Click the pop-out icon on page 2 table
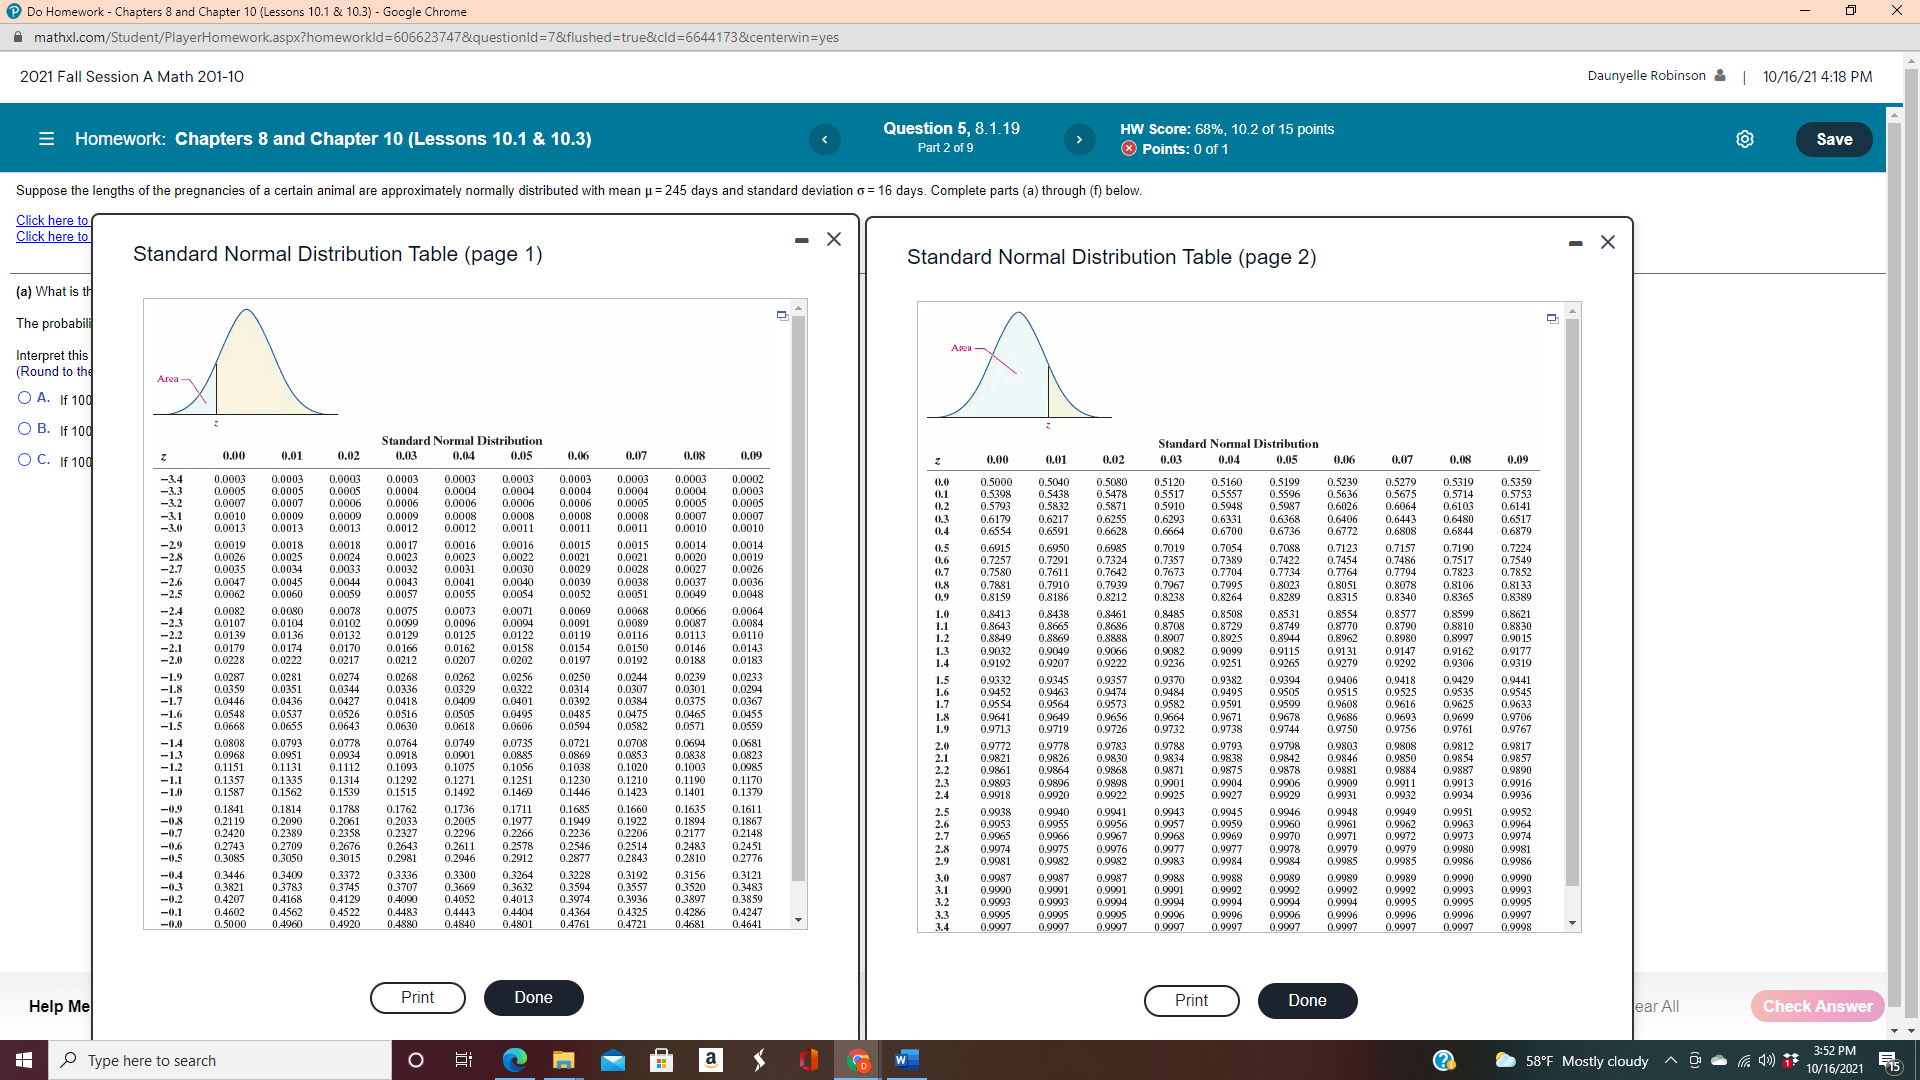 (x=1552, y=318)
